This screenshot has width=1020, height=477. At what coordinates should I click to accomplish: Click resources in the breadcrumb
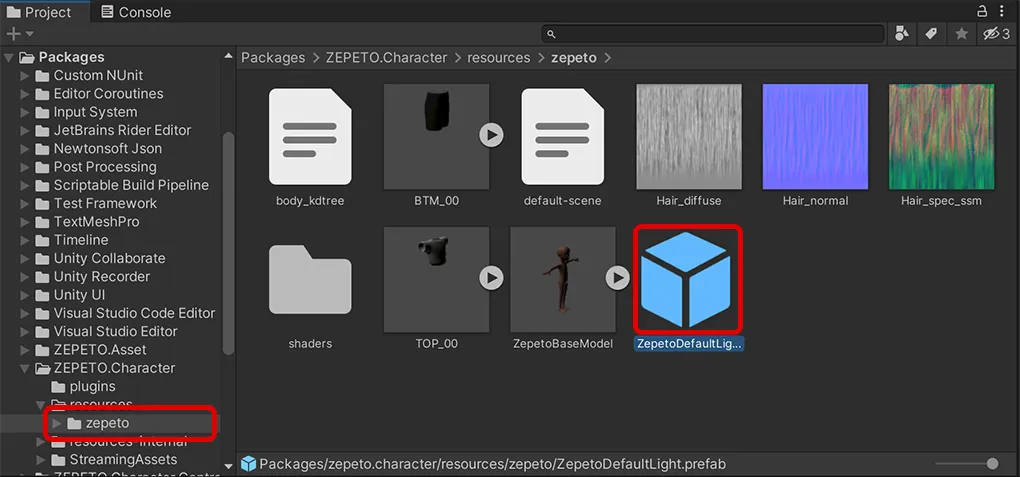(x=499, y=57)
